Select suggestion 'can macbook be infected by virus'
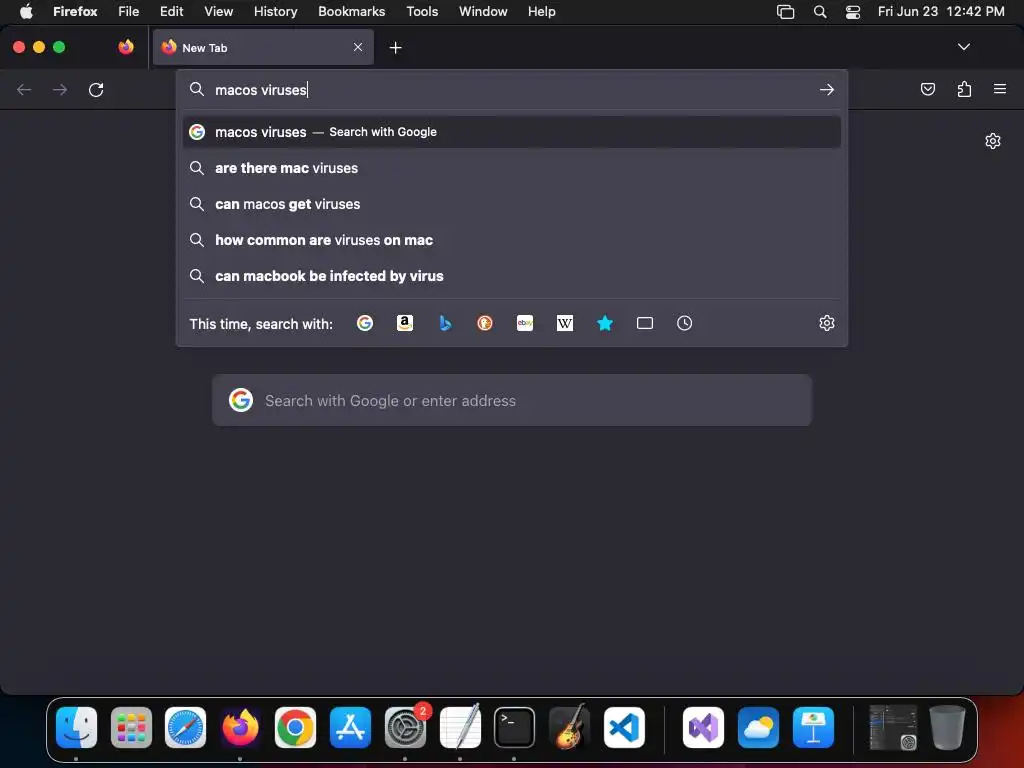Viewport: 1024px width, 768px height. [x=511, y=276]
